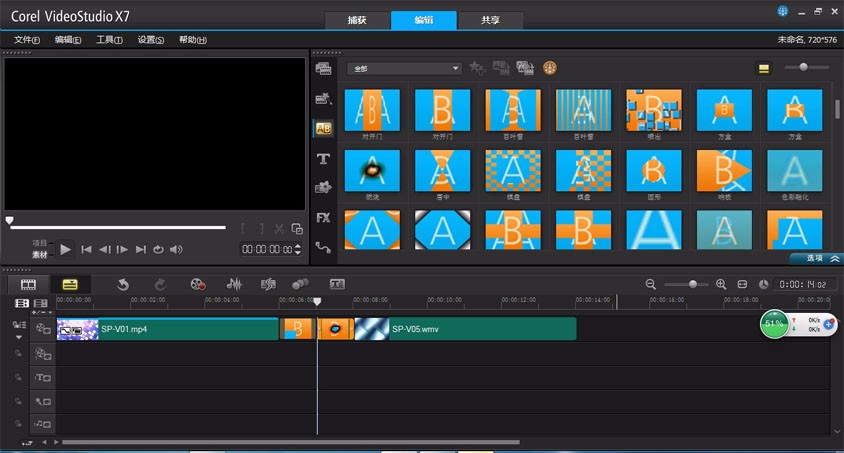This screenshot has width=844, height=453.
Task: Expand the down arrow below track manager
Action: pos(19,337)
